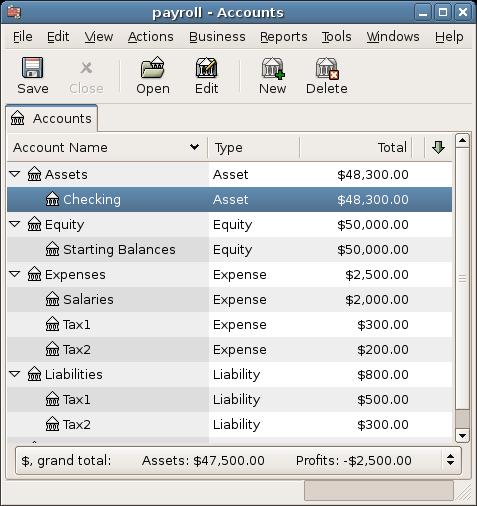Screen dimensions: 477x506
Task: Click the $800.00 Liabilities total
Action: tap(383, 374)
